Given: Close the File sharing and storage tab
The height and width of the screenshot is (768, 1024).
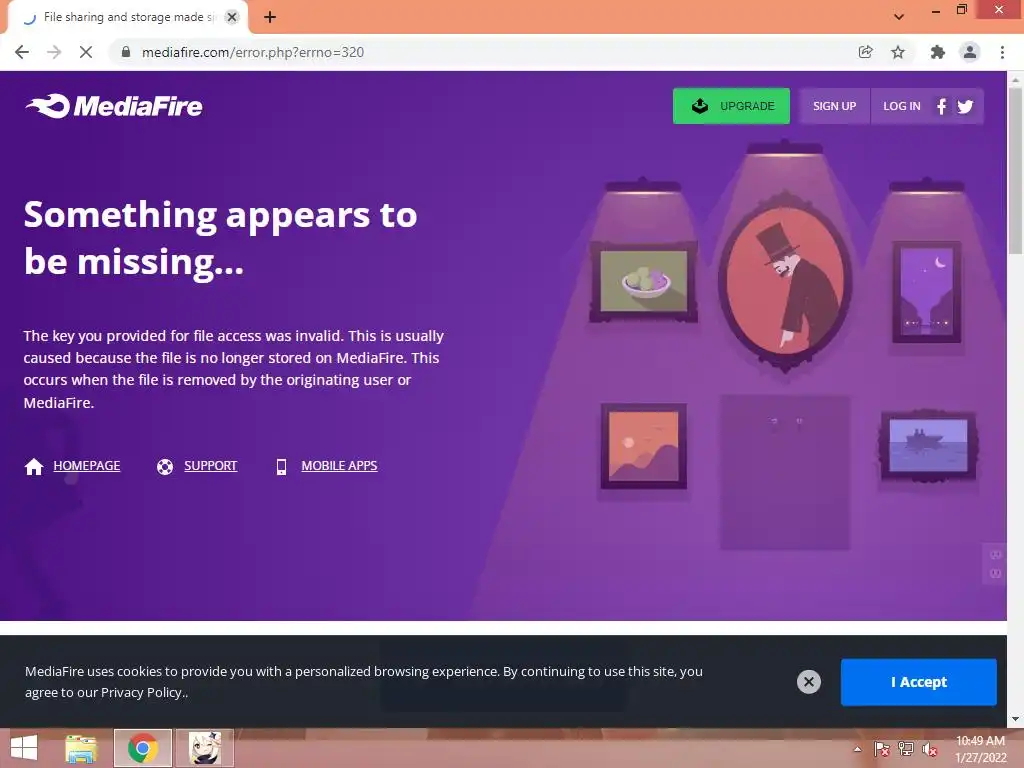Looking at the screenshot, I should (x=232, y=17).
